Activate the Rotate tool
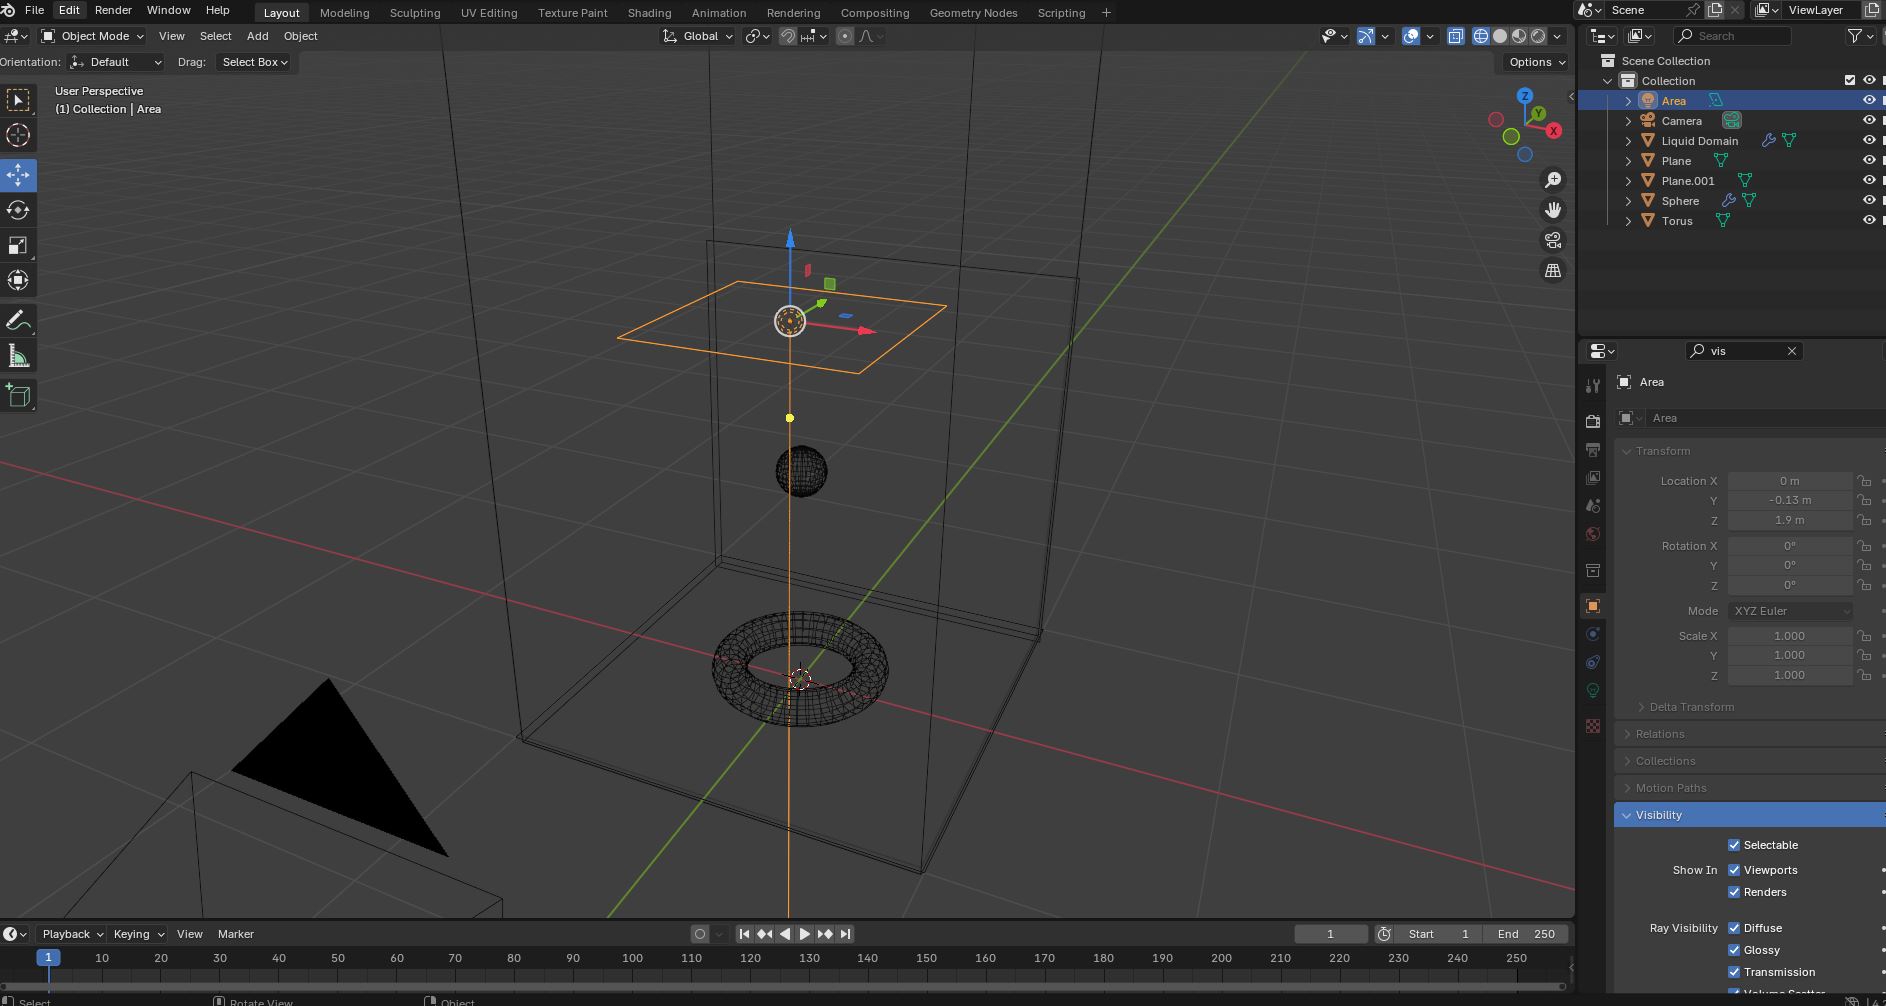The width and height of the screenshot is (1886, 1006). (x=18, y=211)
